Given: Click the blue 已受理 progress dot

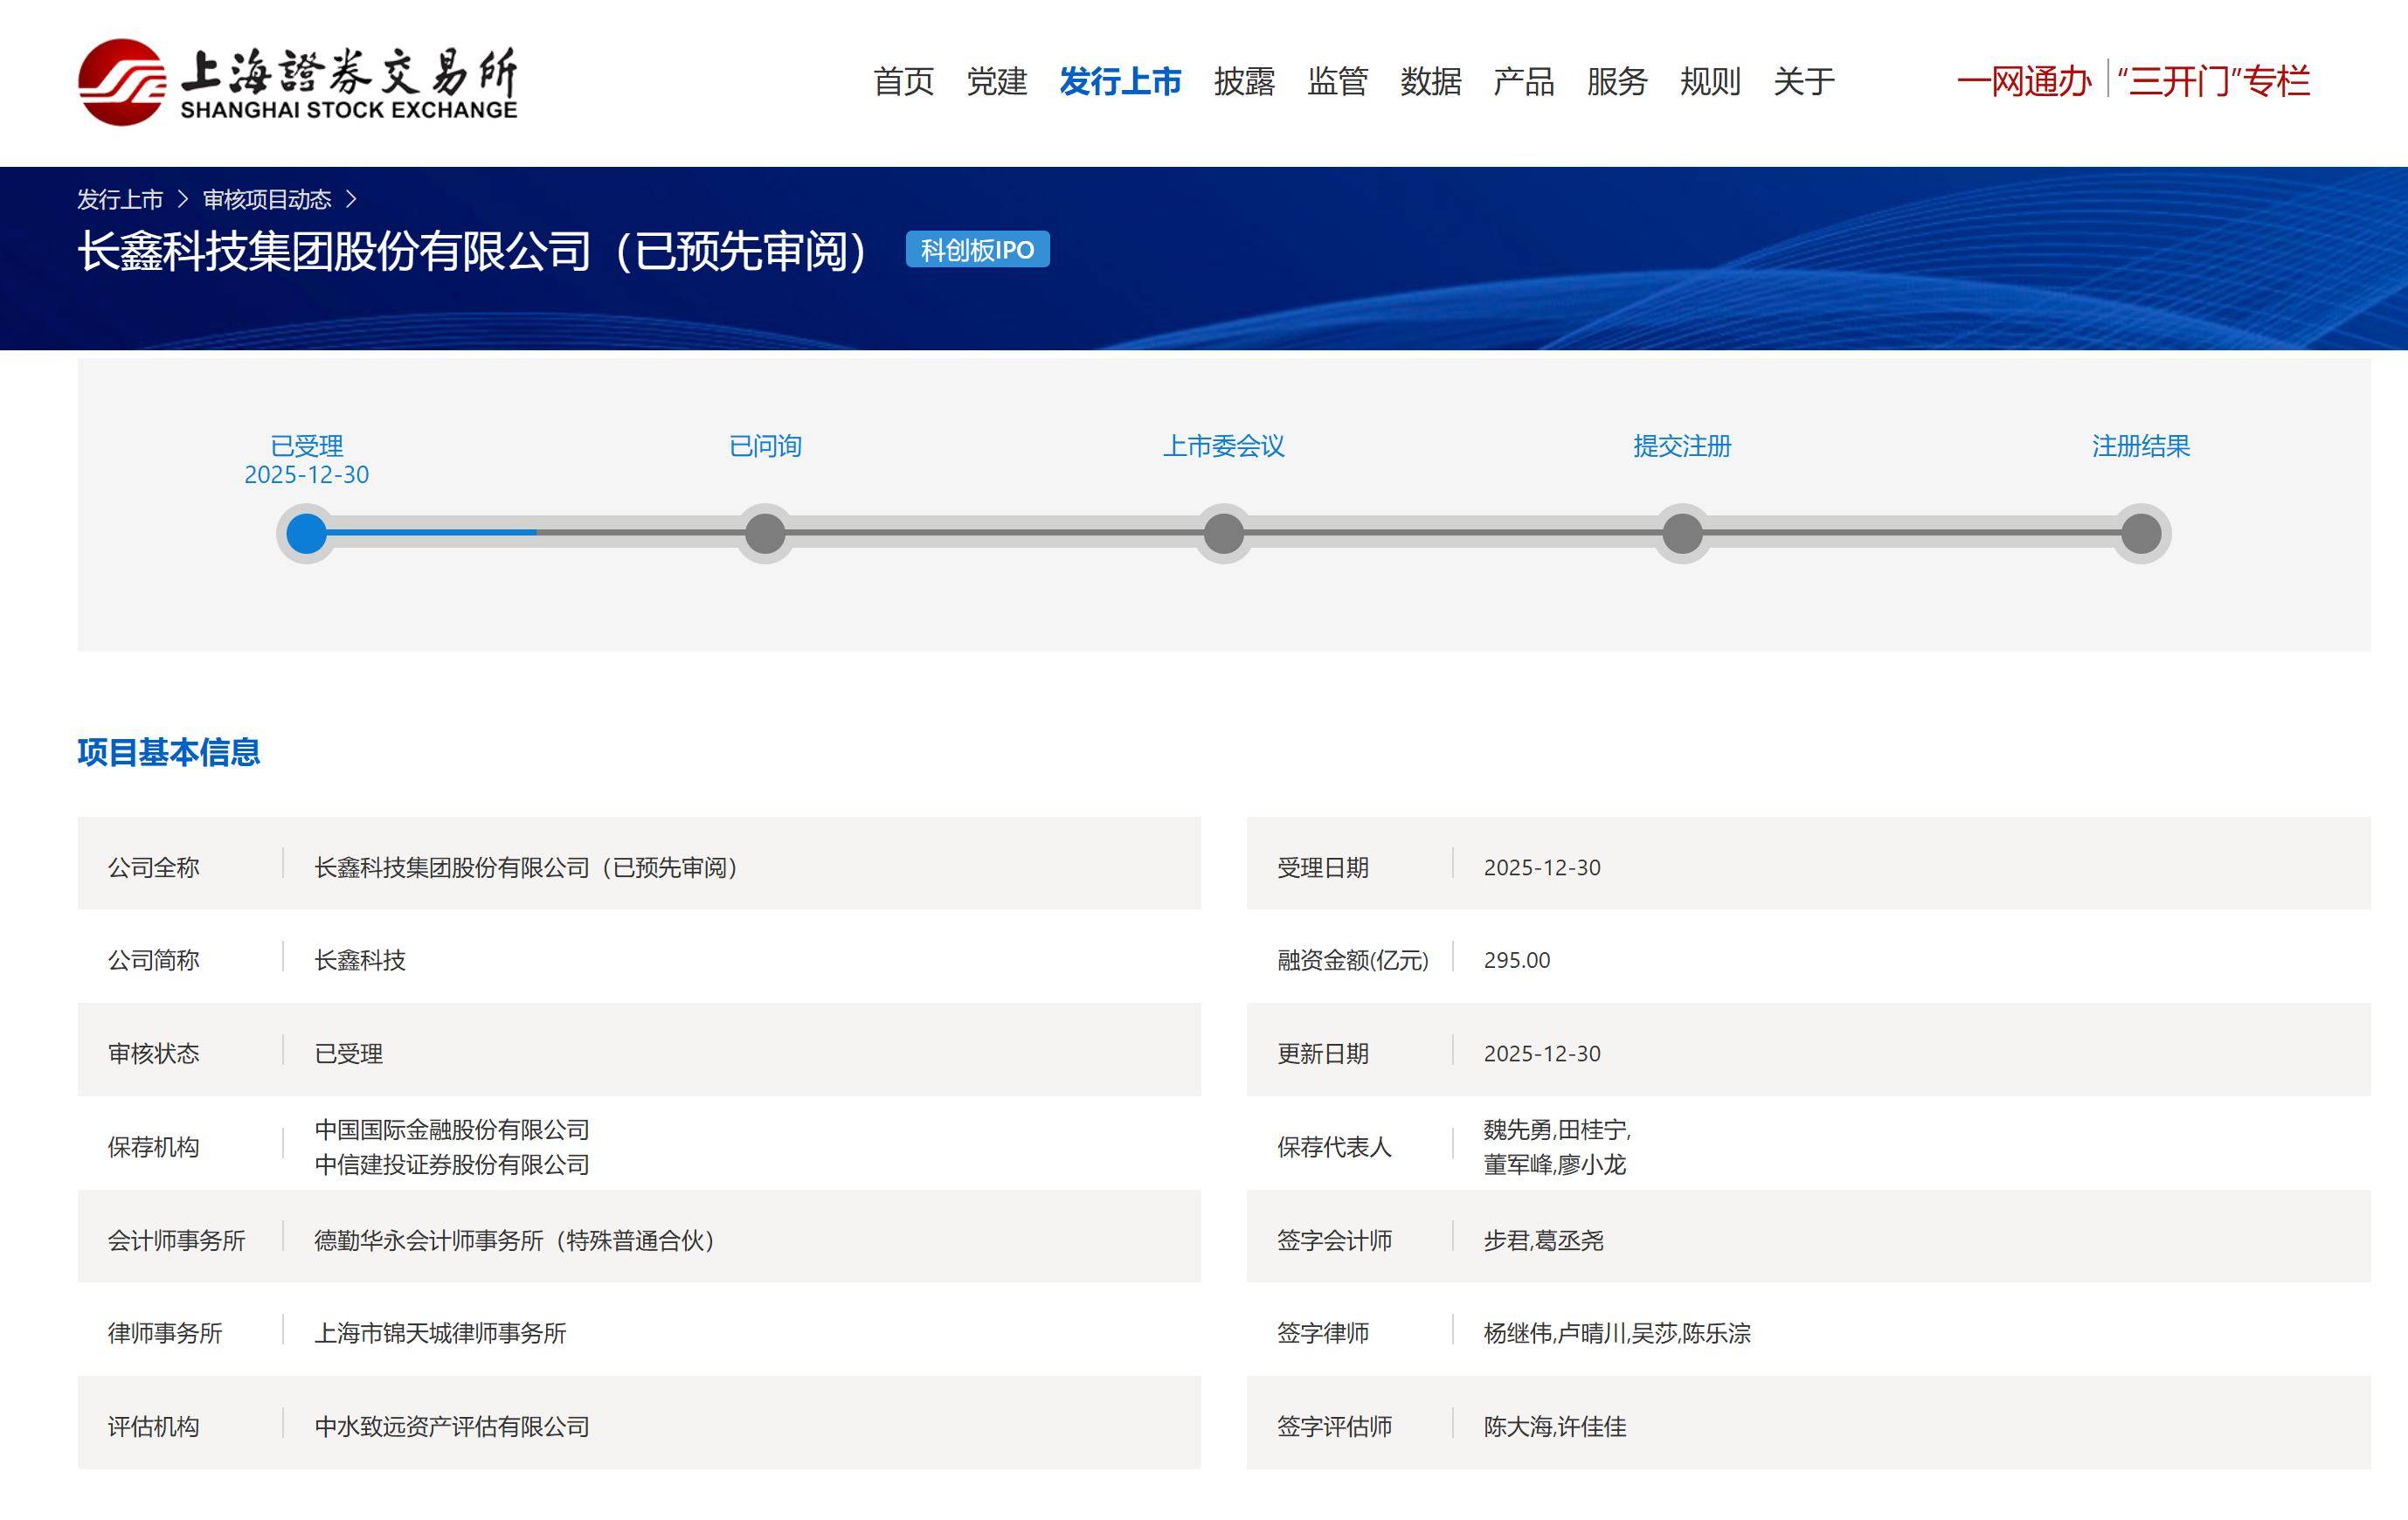Looking at the screenshot, I should coord(307,533).
